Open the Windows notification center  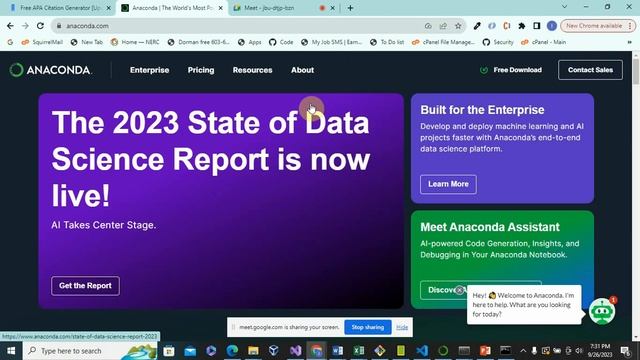coord(625,351)
